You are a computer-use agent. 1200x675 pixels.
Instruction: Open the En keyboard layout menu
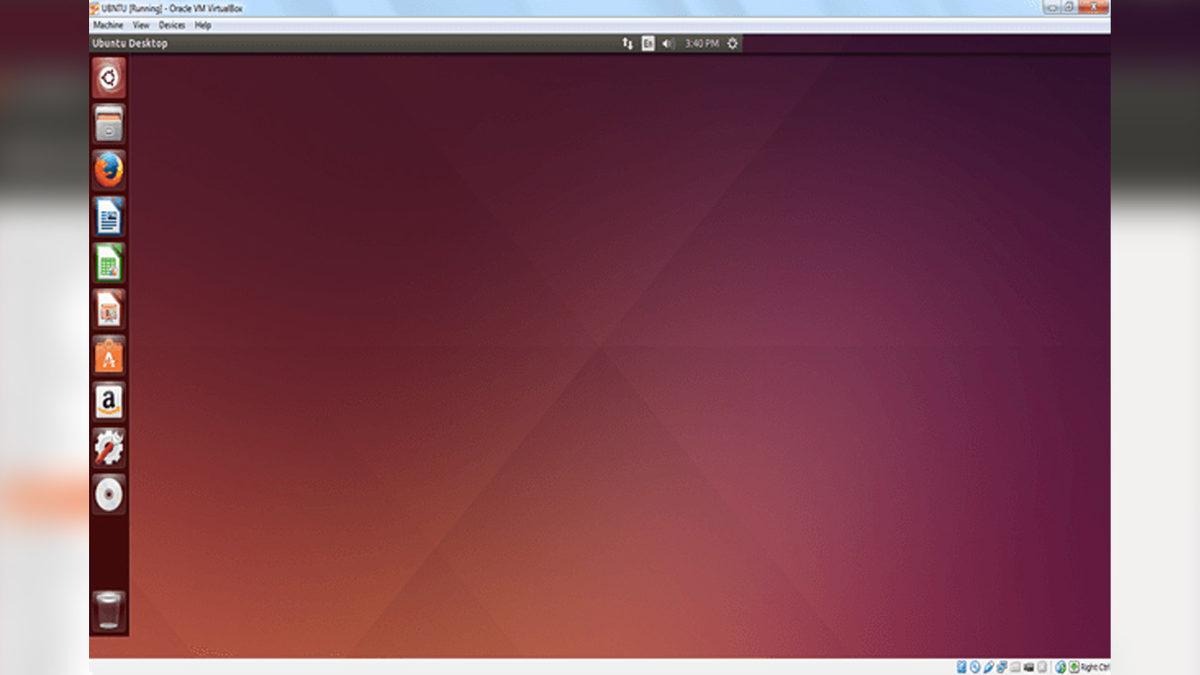point(646,43)
